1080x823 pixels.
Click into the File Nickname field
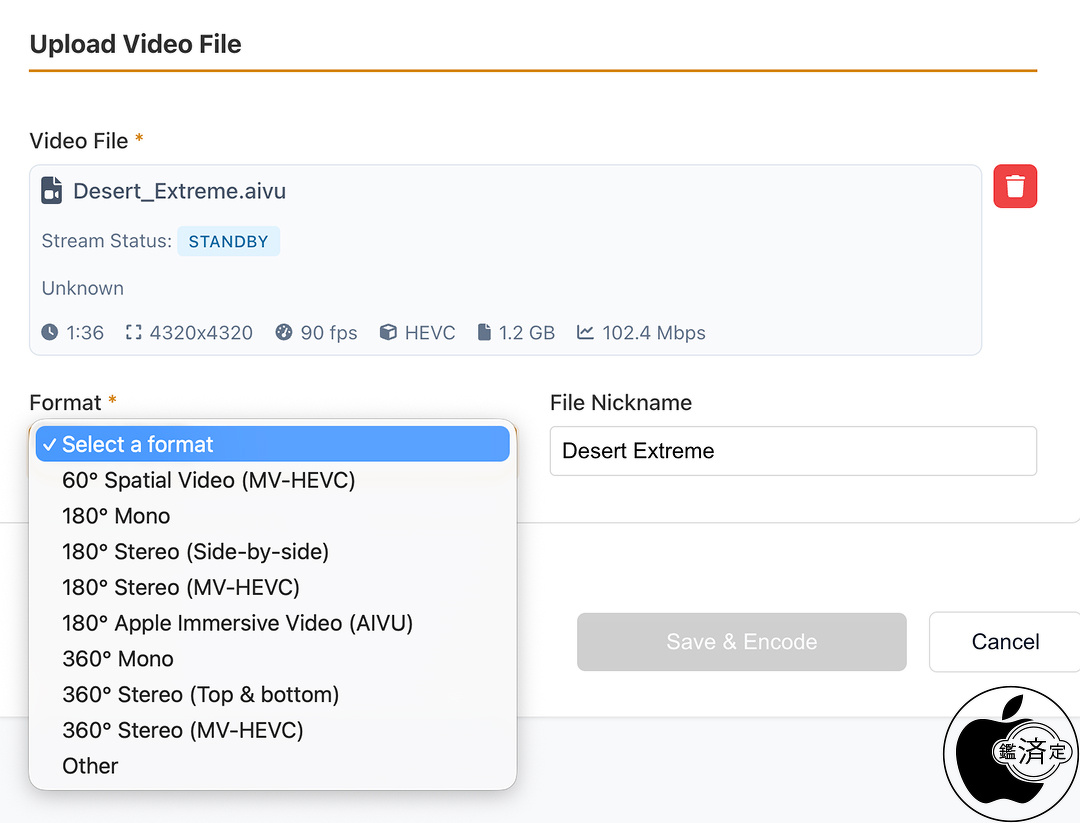pos(792,451)
